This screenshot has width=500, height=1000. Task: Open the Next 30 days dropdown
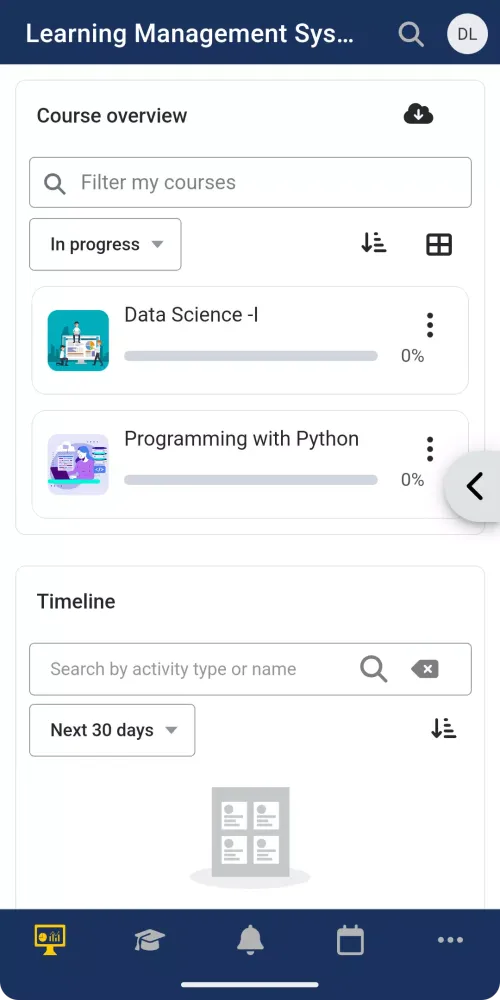click(112, 730)
